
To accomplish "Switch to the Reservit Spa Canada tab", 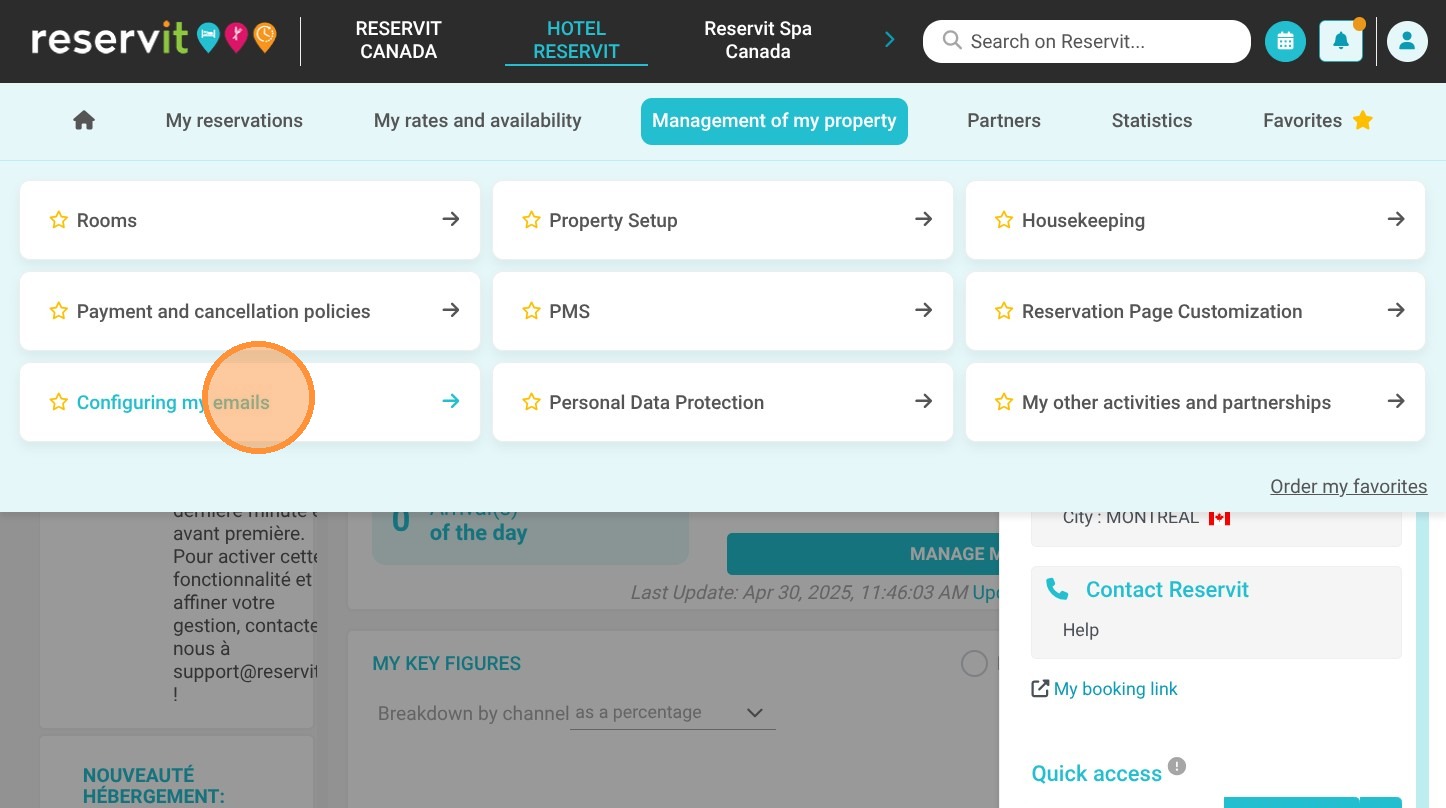I will click(758, 41).
